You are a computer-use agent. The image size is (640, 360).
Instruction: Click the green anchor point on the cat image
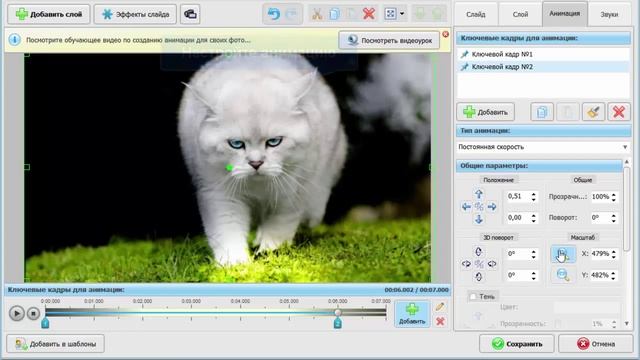click(x=229, y=167)
